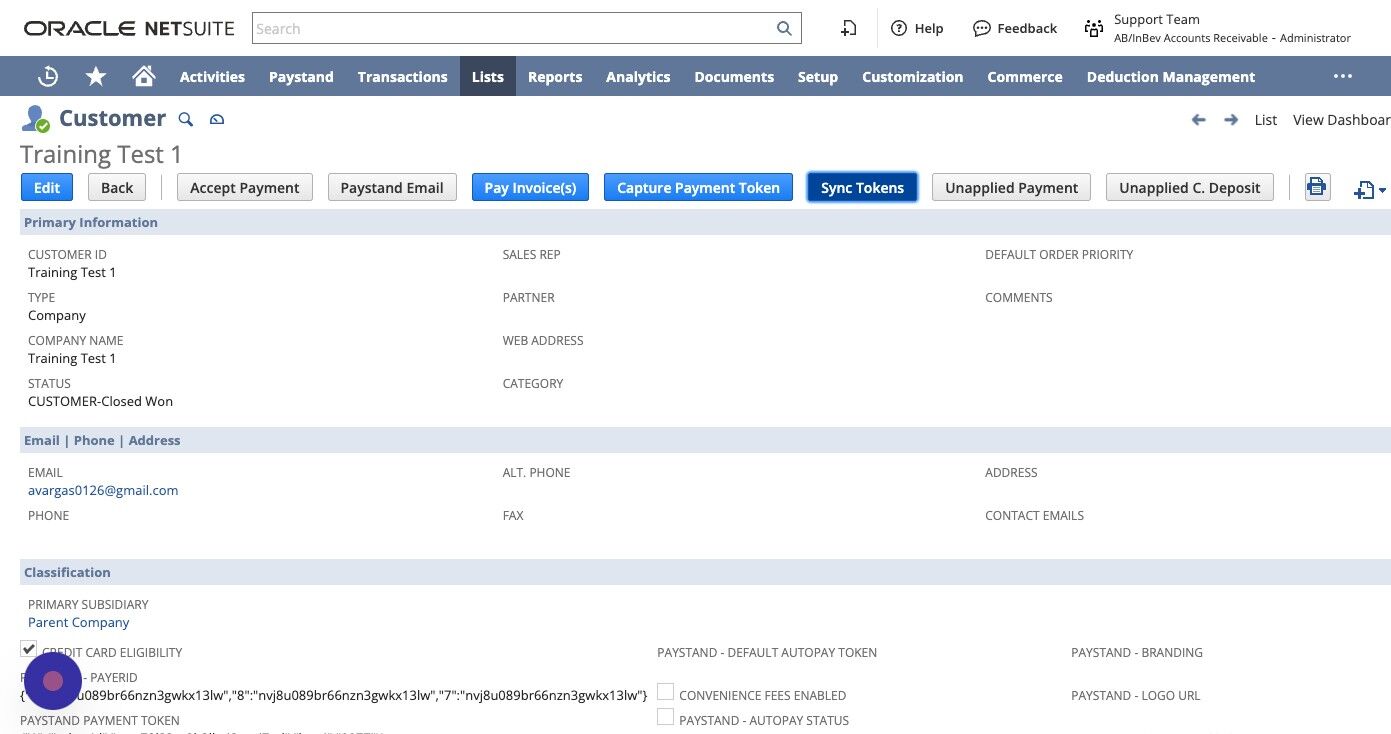Open the Transactions menu

click(402, 77)
